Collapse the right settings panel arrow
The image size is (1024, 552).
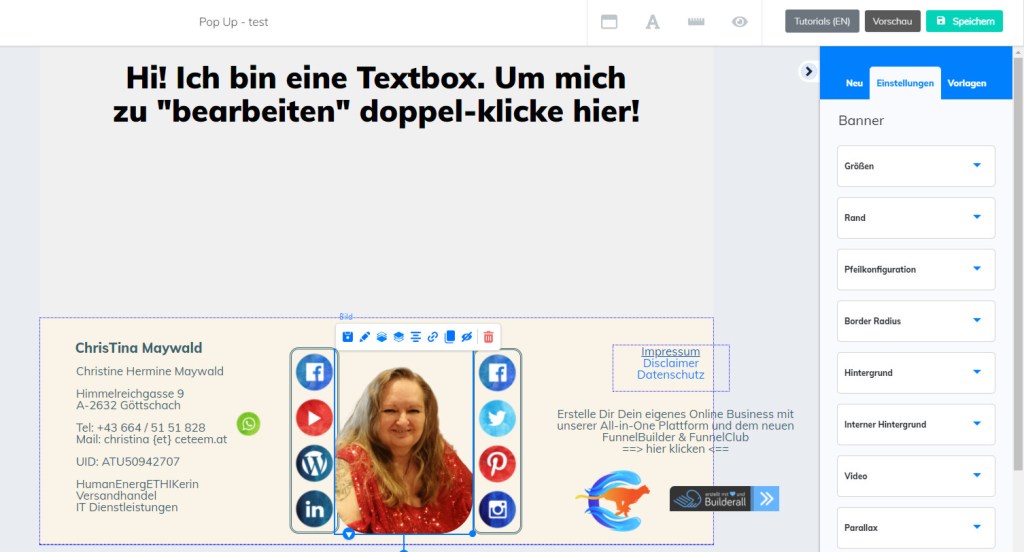click(808, 71)
